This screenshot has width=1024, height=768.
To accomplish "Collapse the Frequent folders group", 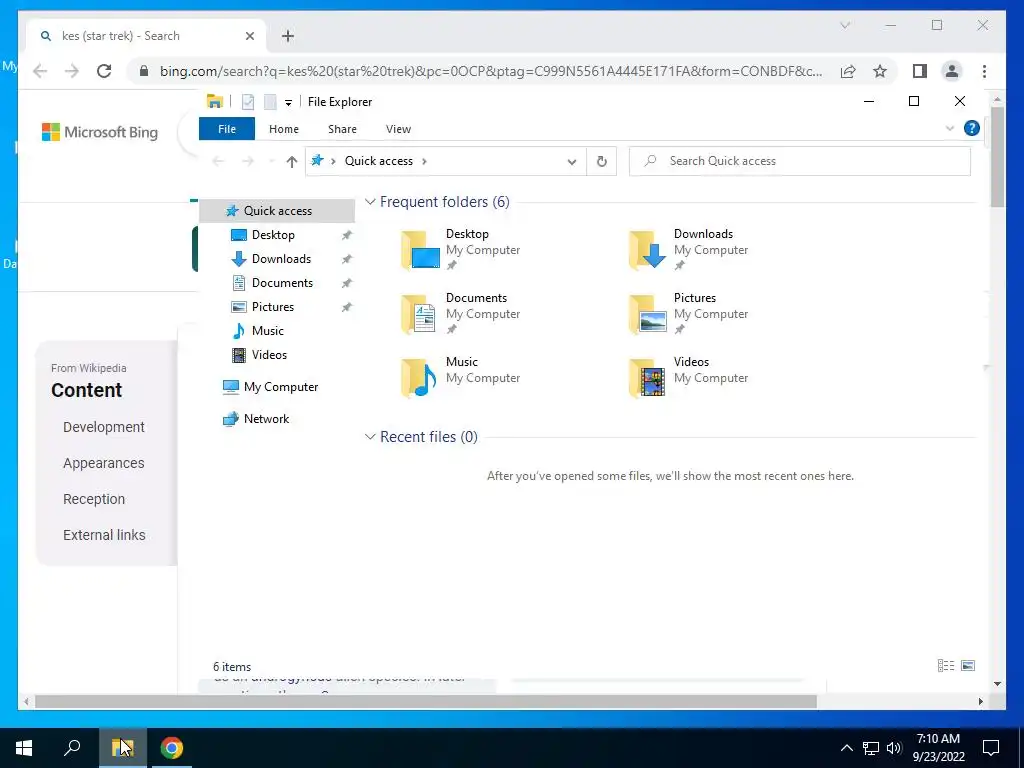I will point(370,202).
